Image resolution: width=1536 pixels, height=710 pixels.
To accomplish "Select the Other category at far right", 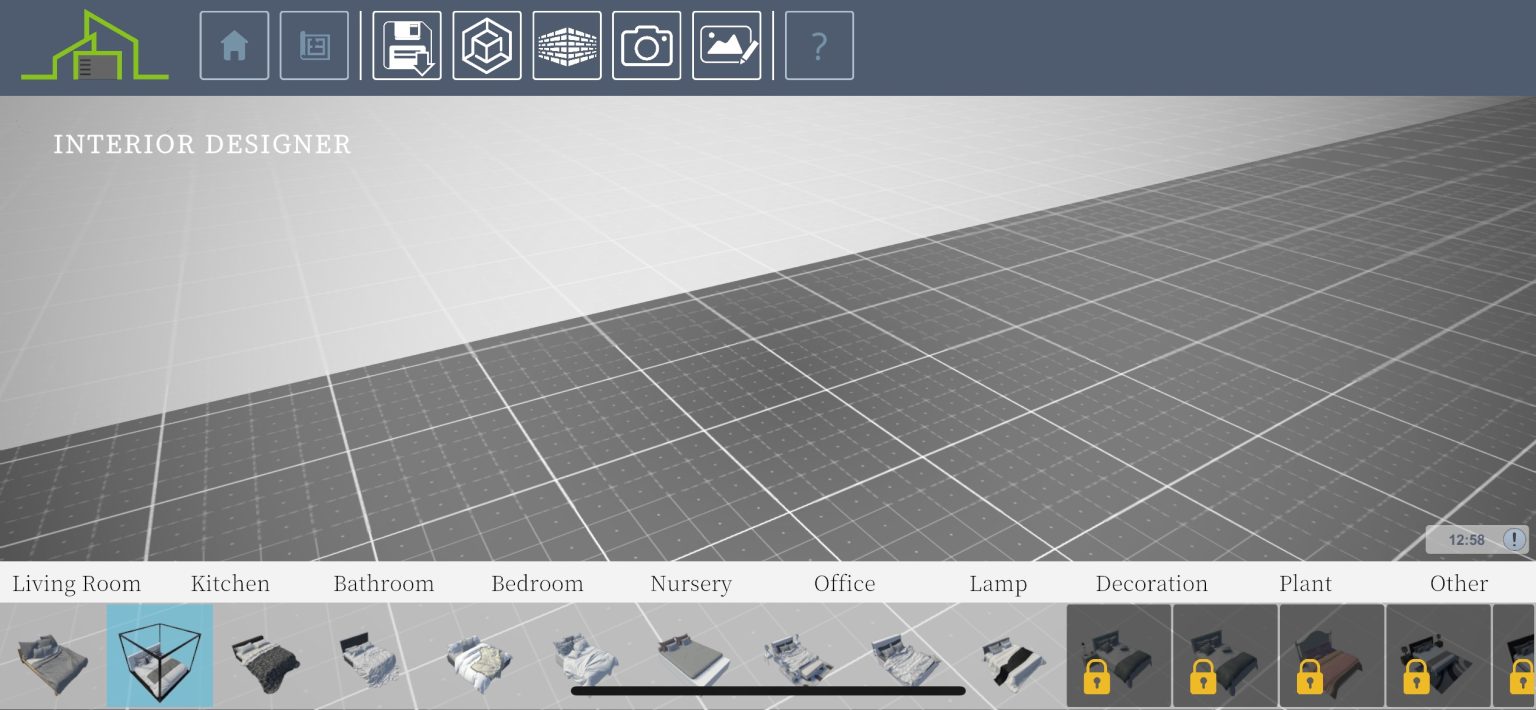I will (x=1459, y=583).
